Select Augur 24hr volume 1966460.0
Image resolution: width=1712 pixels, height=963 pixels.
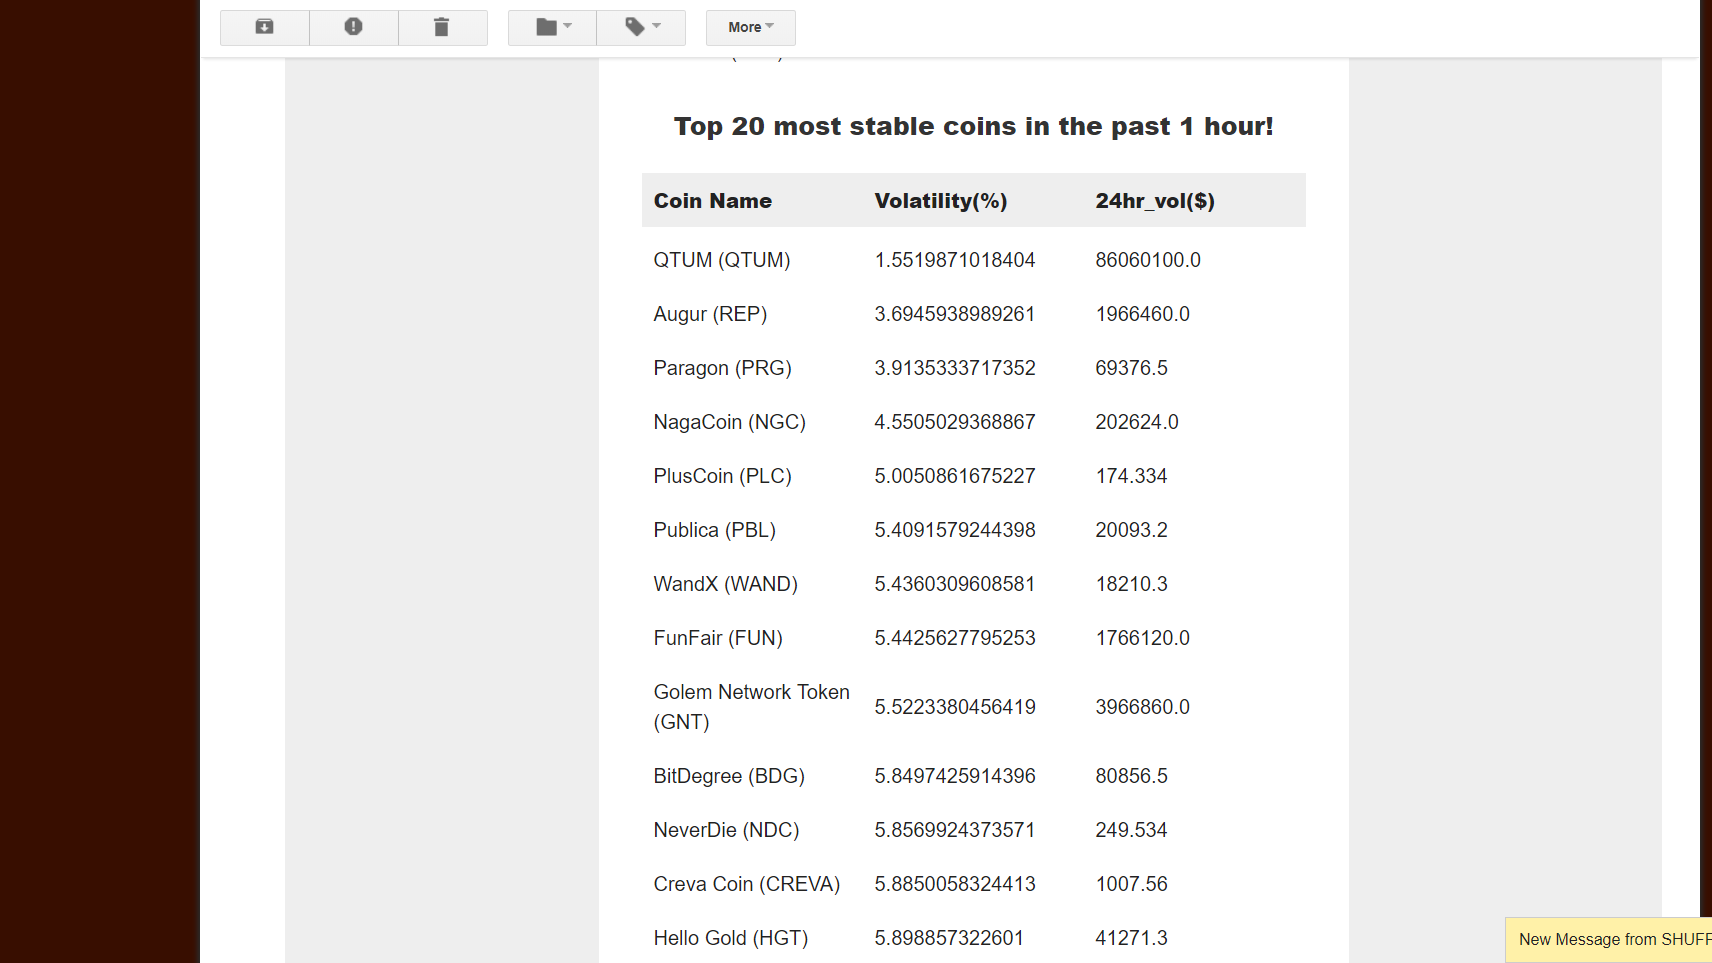[x=1143, y=314]
